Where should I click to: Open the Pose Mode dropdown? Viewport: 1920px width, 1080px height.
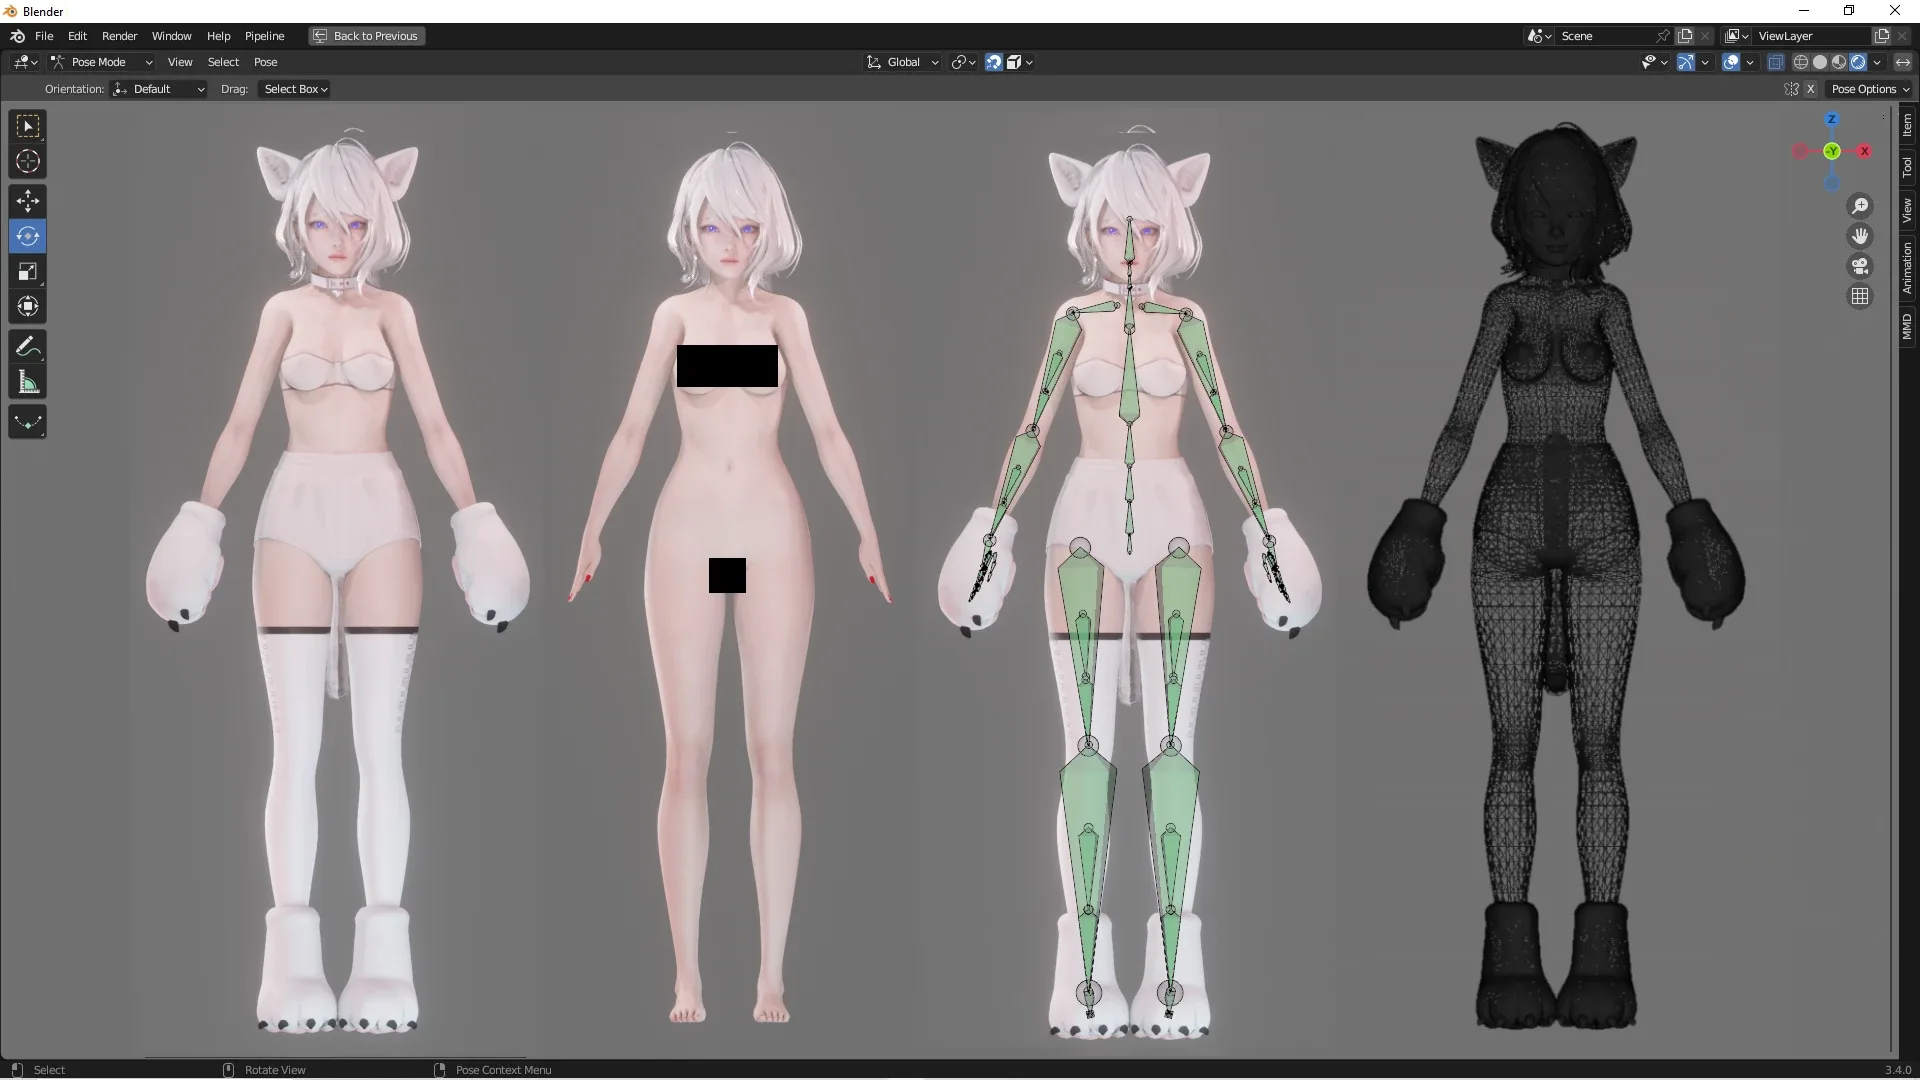point(102,62)
